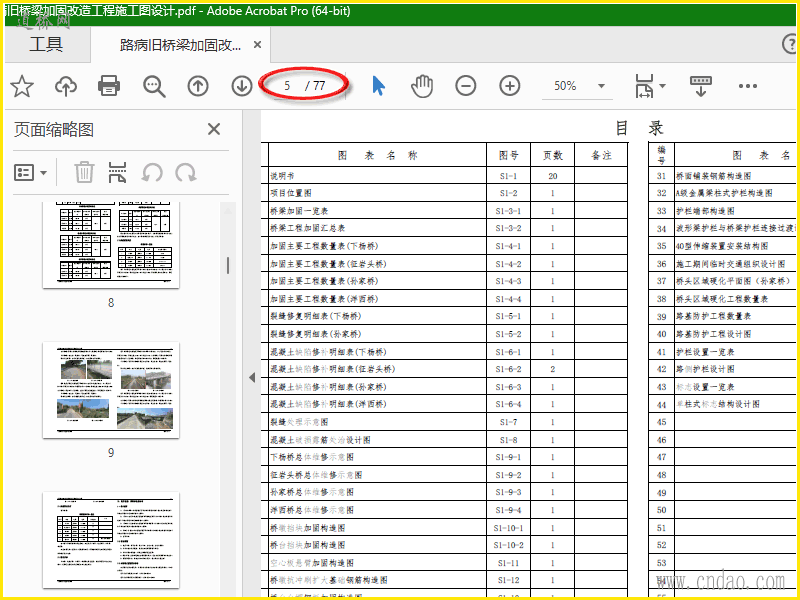Open the help question mark icon
The height and width of the screenshot is (600, 800).
pos(789,44)
